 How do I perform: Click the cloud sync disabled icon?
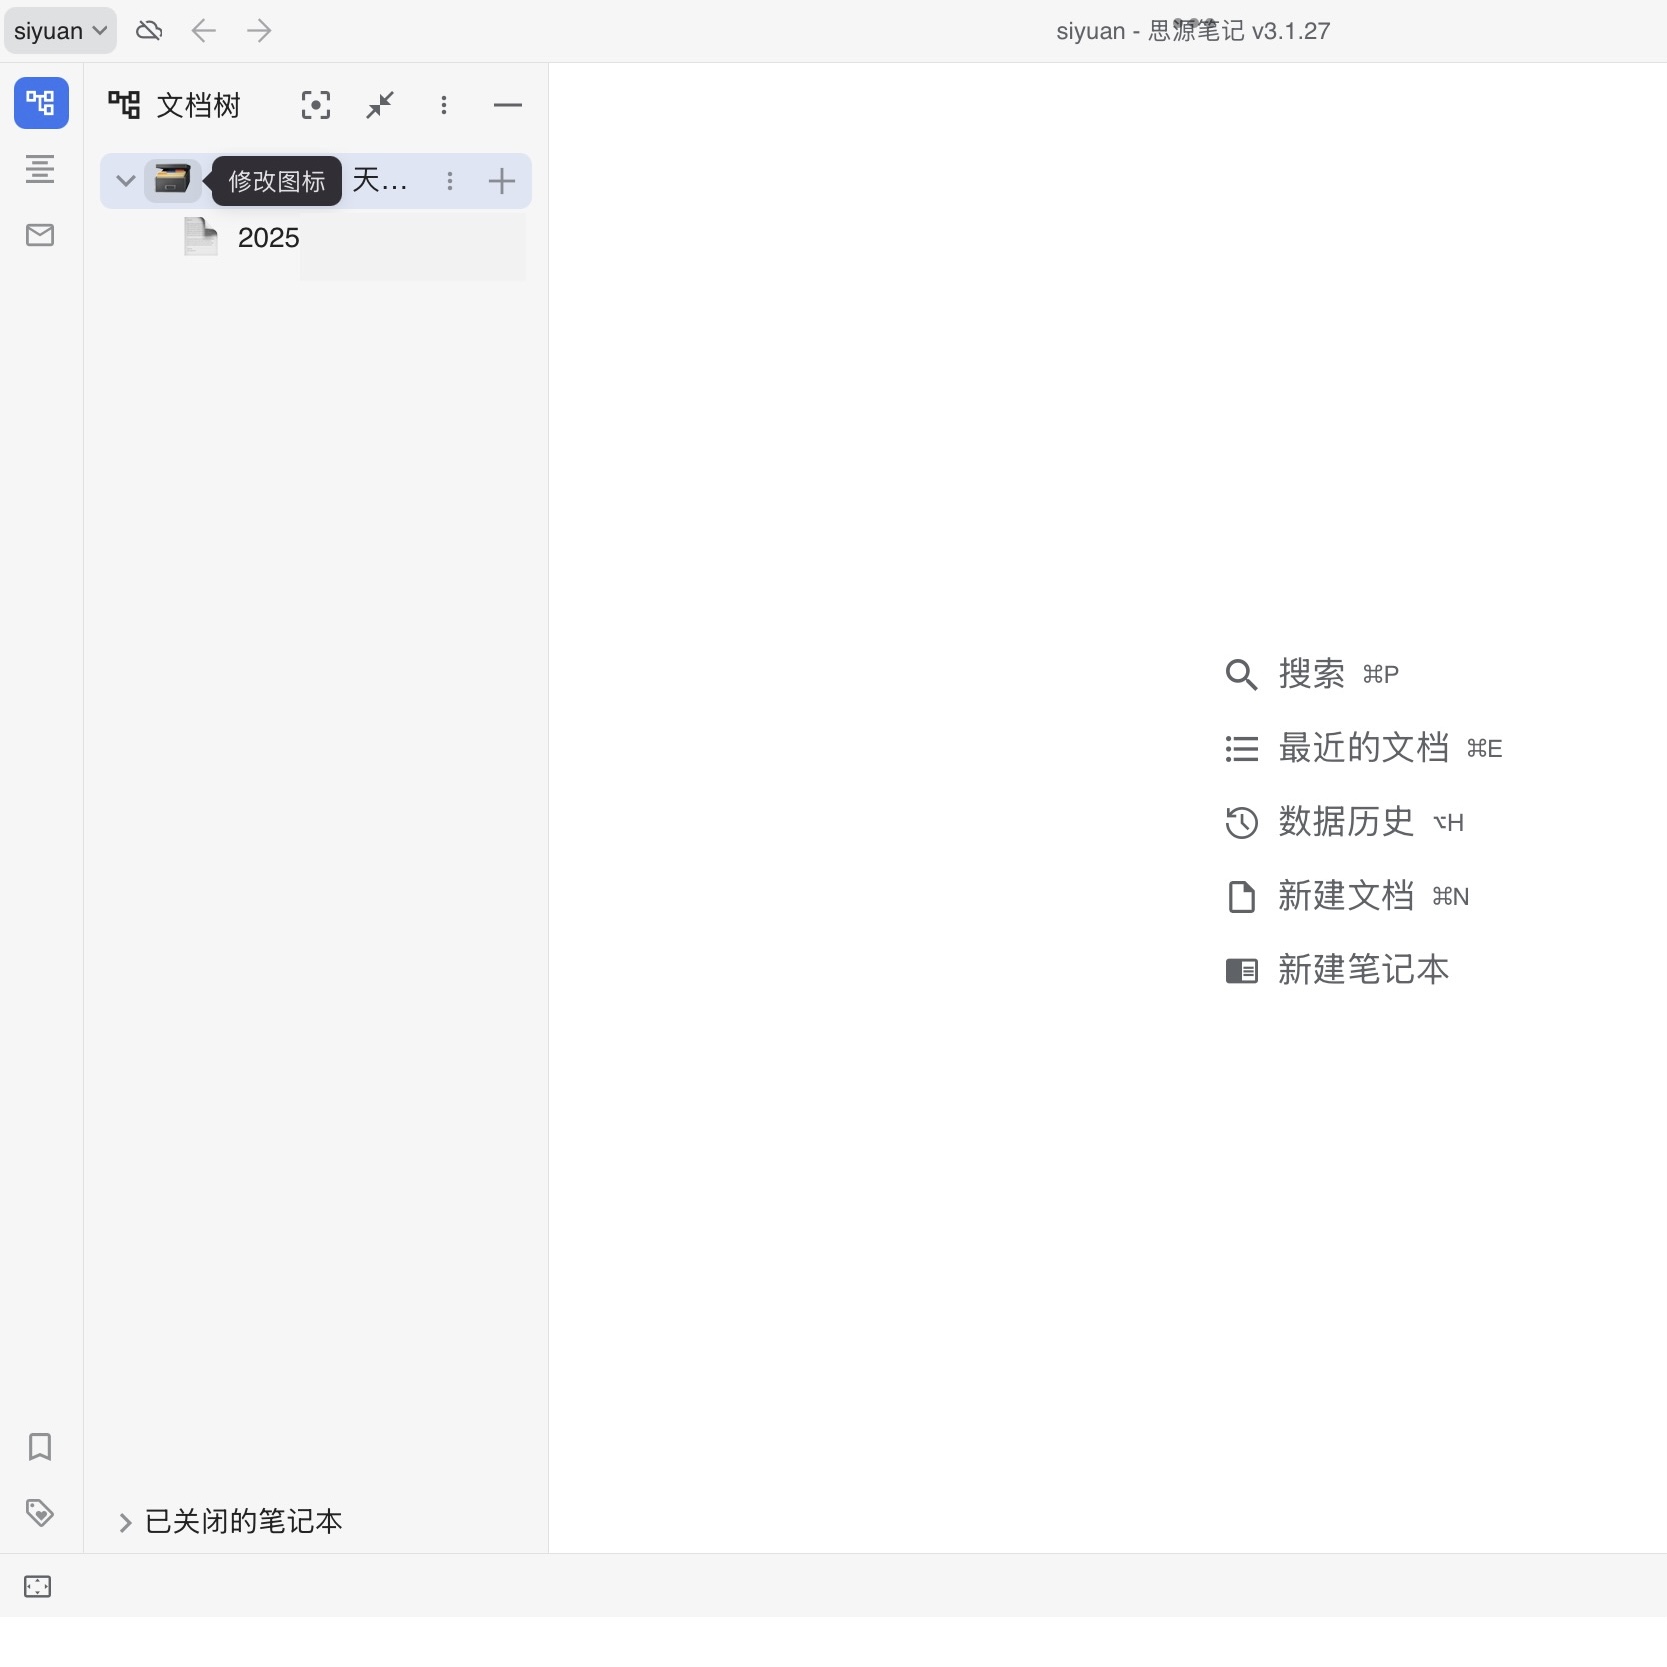click(149, 31)
